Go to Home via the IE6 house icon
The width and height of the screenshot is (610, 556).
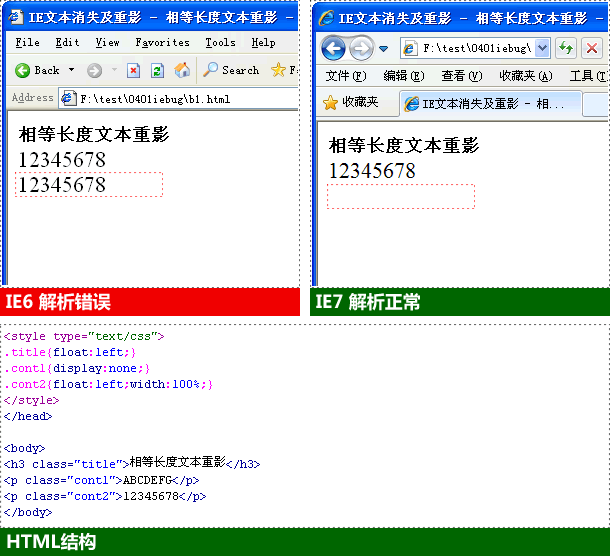click(x=182, y=70)
